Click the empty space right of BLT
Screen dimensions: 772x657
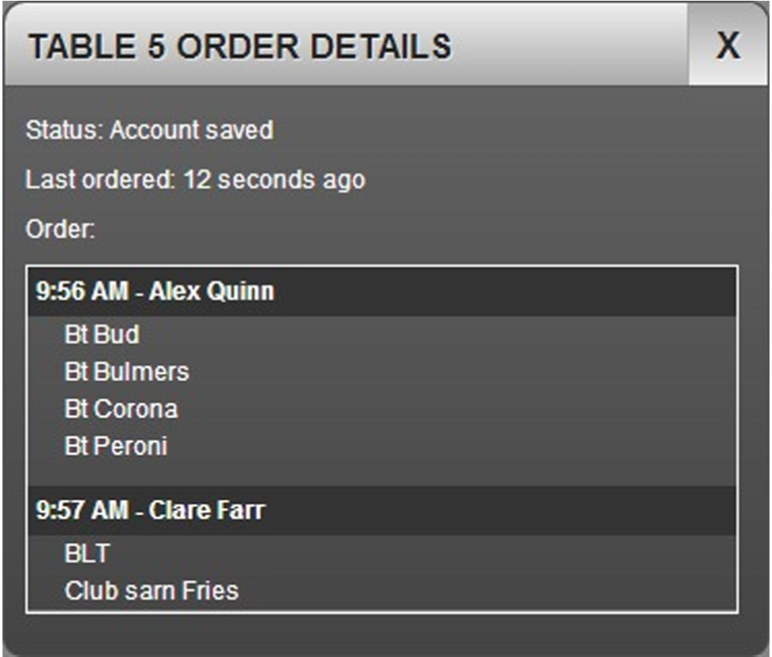(x=420, y=553)
